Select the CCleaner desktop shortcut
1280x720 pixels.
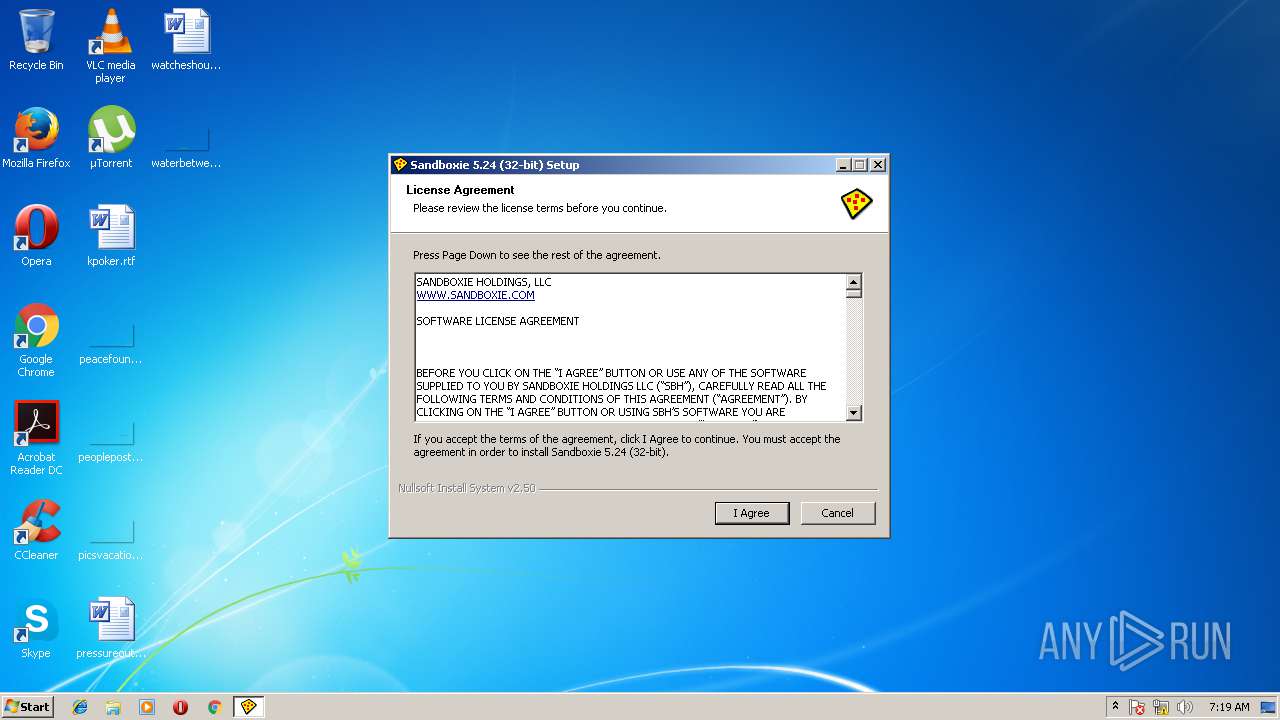36,530
